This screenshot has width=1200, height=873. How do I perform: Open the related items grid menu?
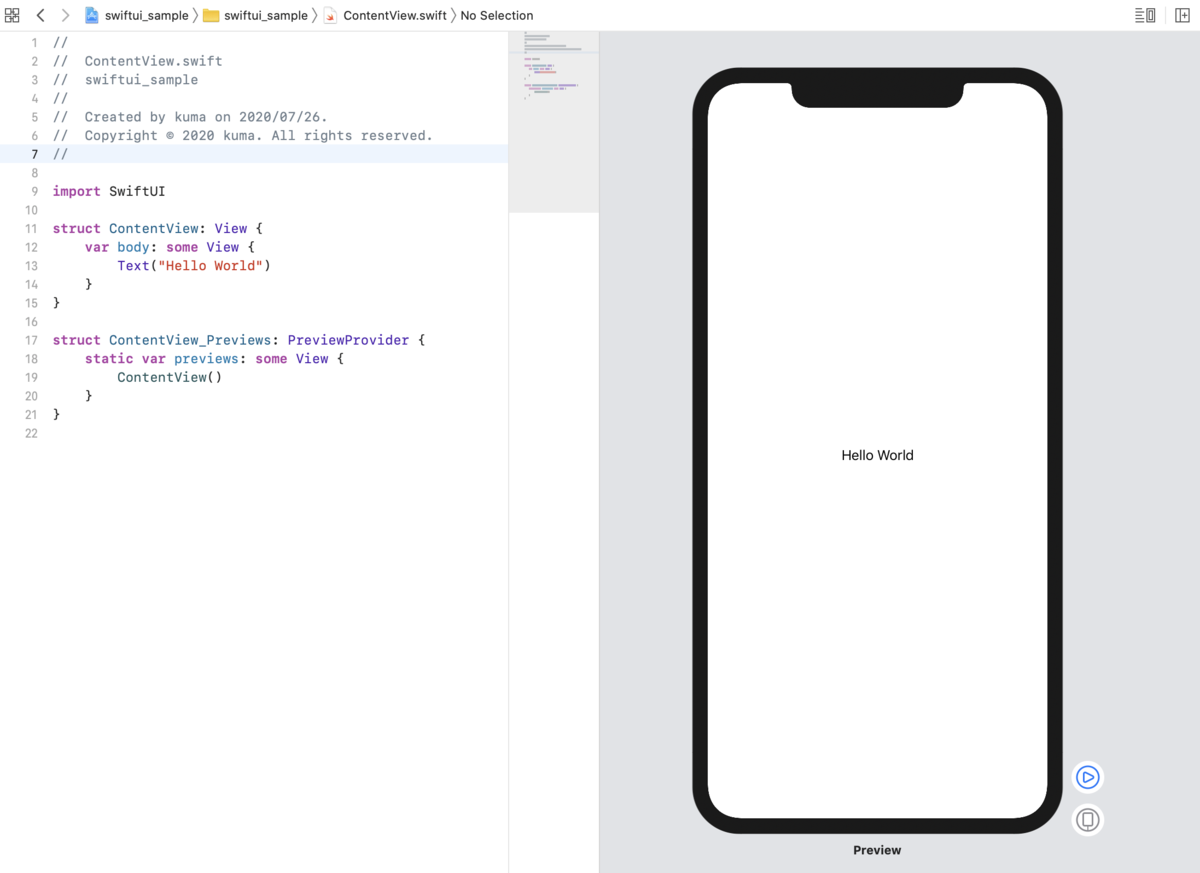coord(12,15)
